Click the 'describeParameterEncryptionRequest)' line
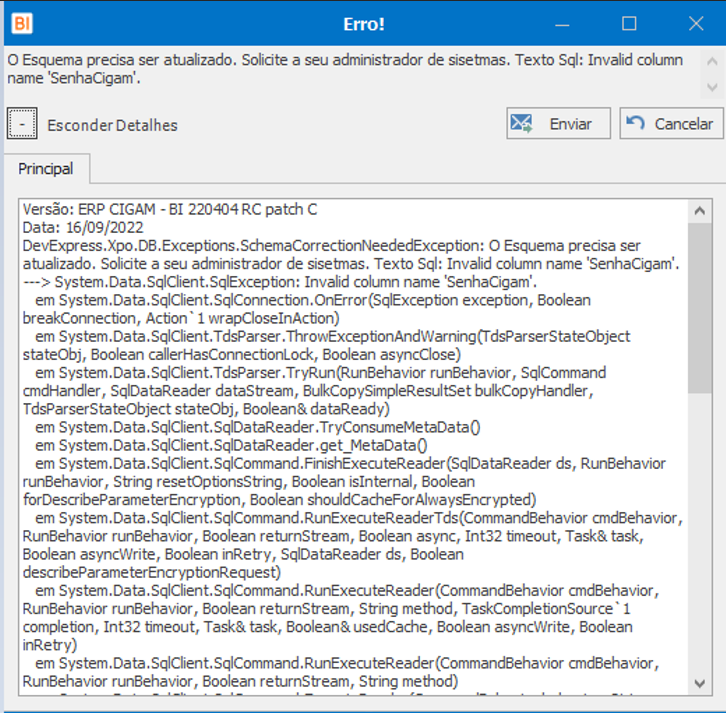This screenshot has width=726, height=713. (x=152, y=573)
